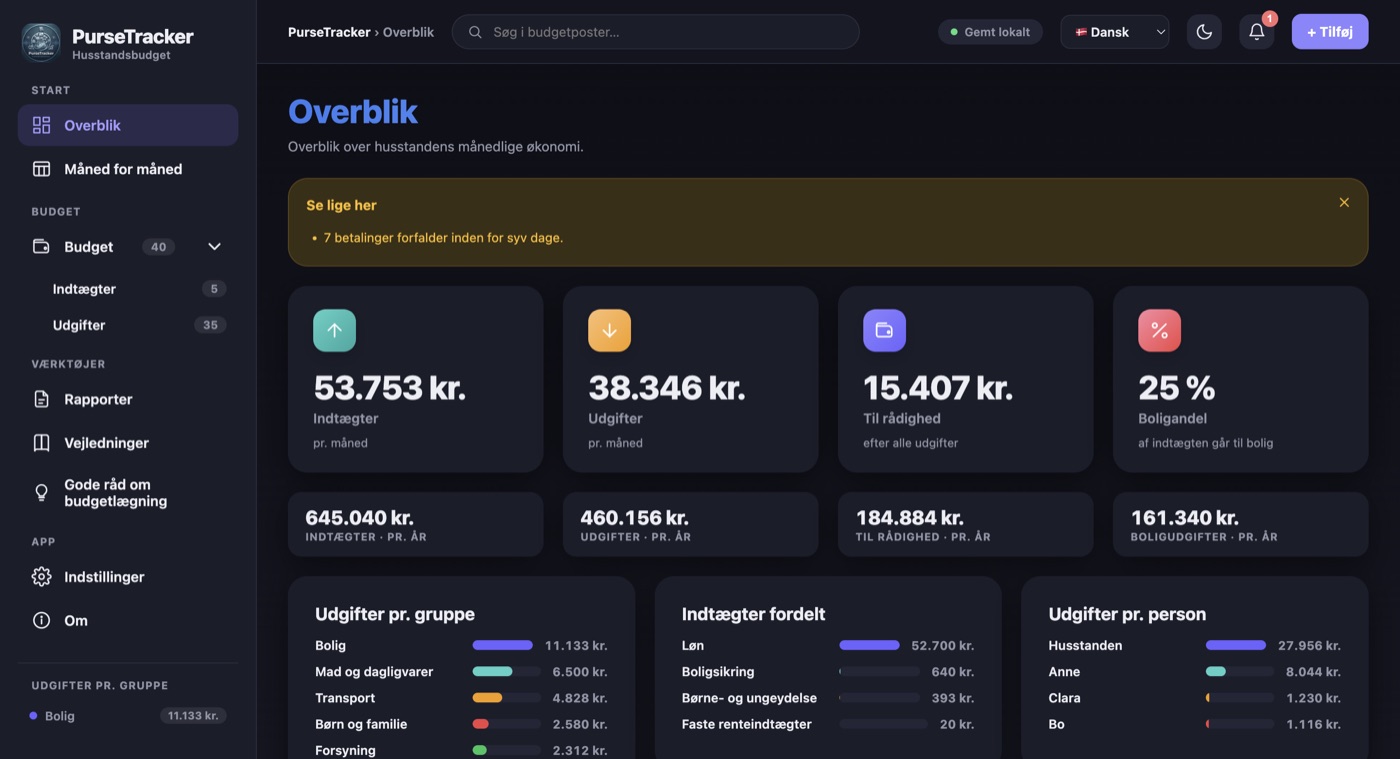Click the Børn og familie row label
This screenshot has width=1400, height=759.
(x=361, y=724)
